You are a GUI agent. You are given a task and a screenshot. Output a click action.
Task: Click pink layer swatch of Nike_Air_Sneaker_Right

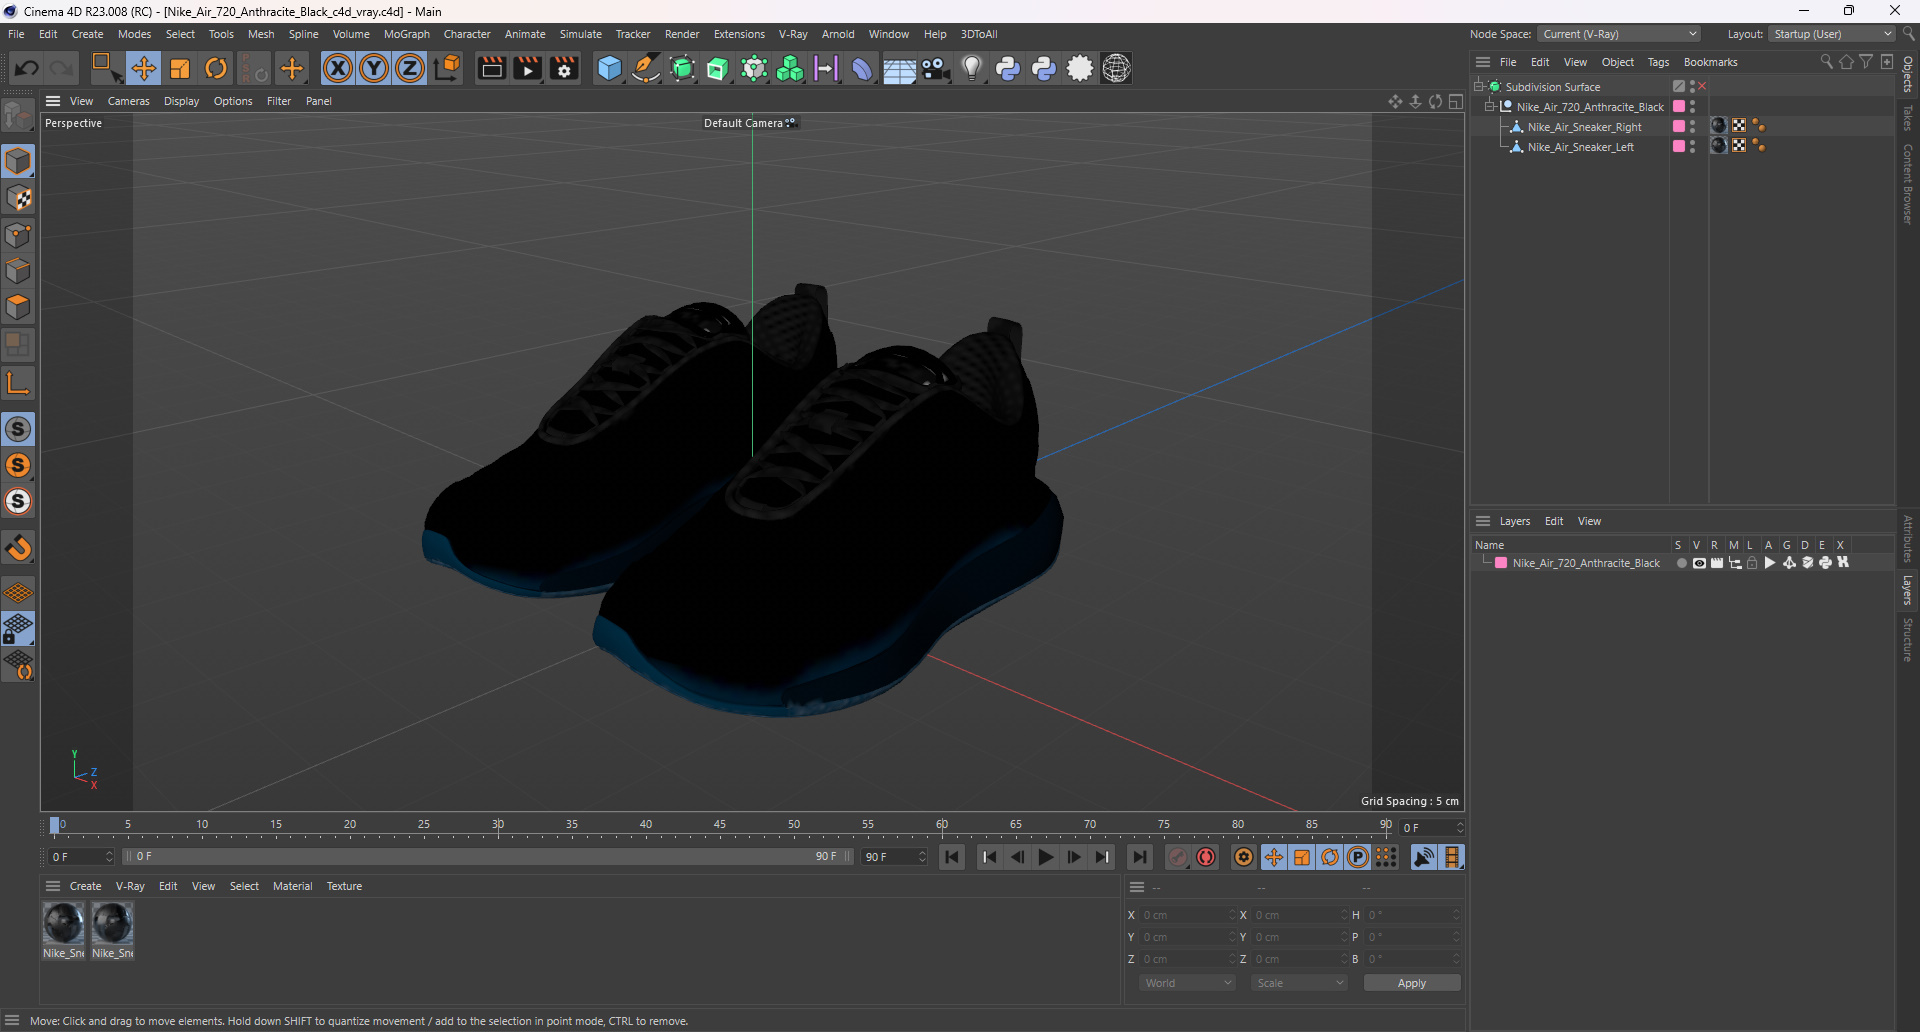[x=1679, y=126]
